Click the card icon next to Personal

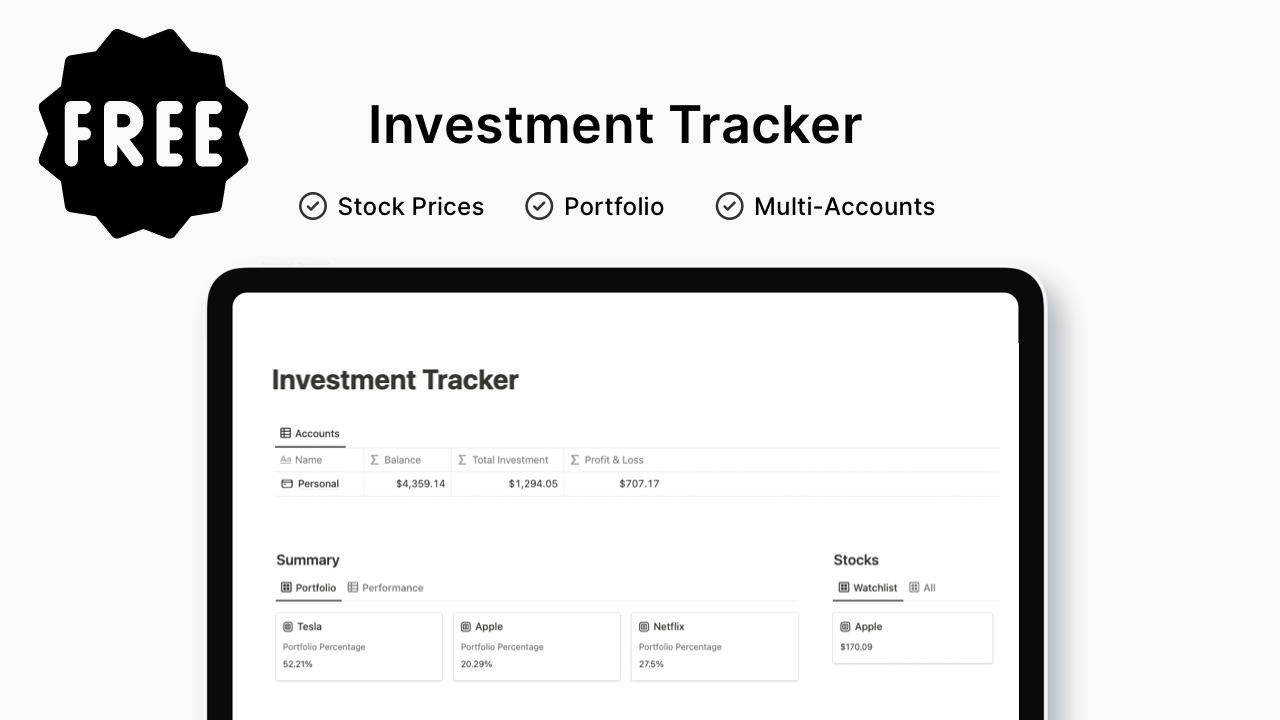287,484
